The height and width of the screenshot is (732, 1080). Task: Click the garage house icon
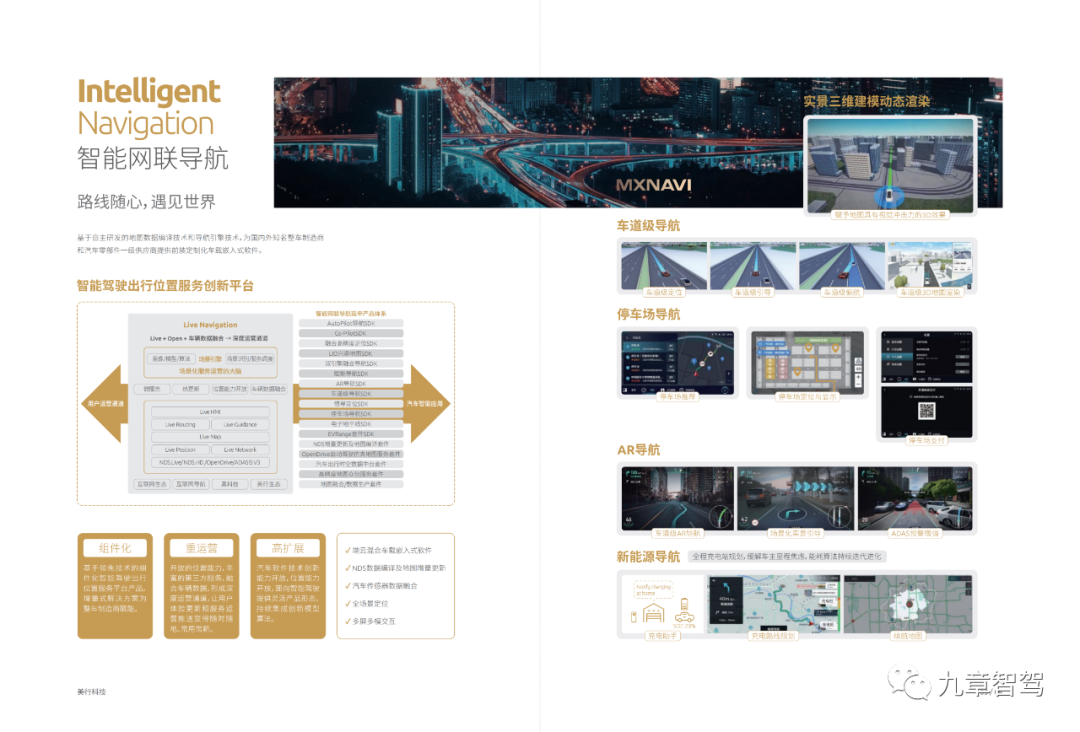pos(653,612)
